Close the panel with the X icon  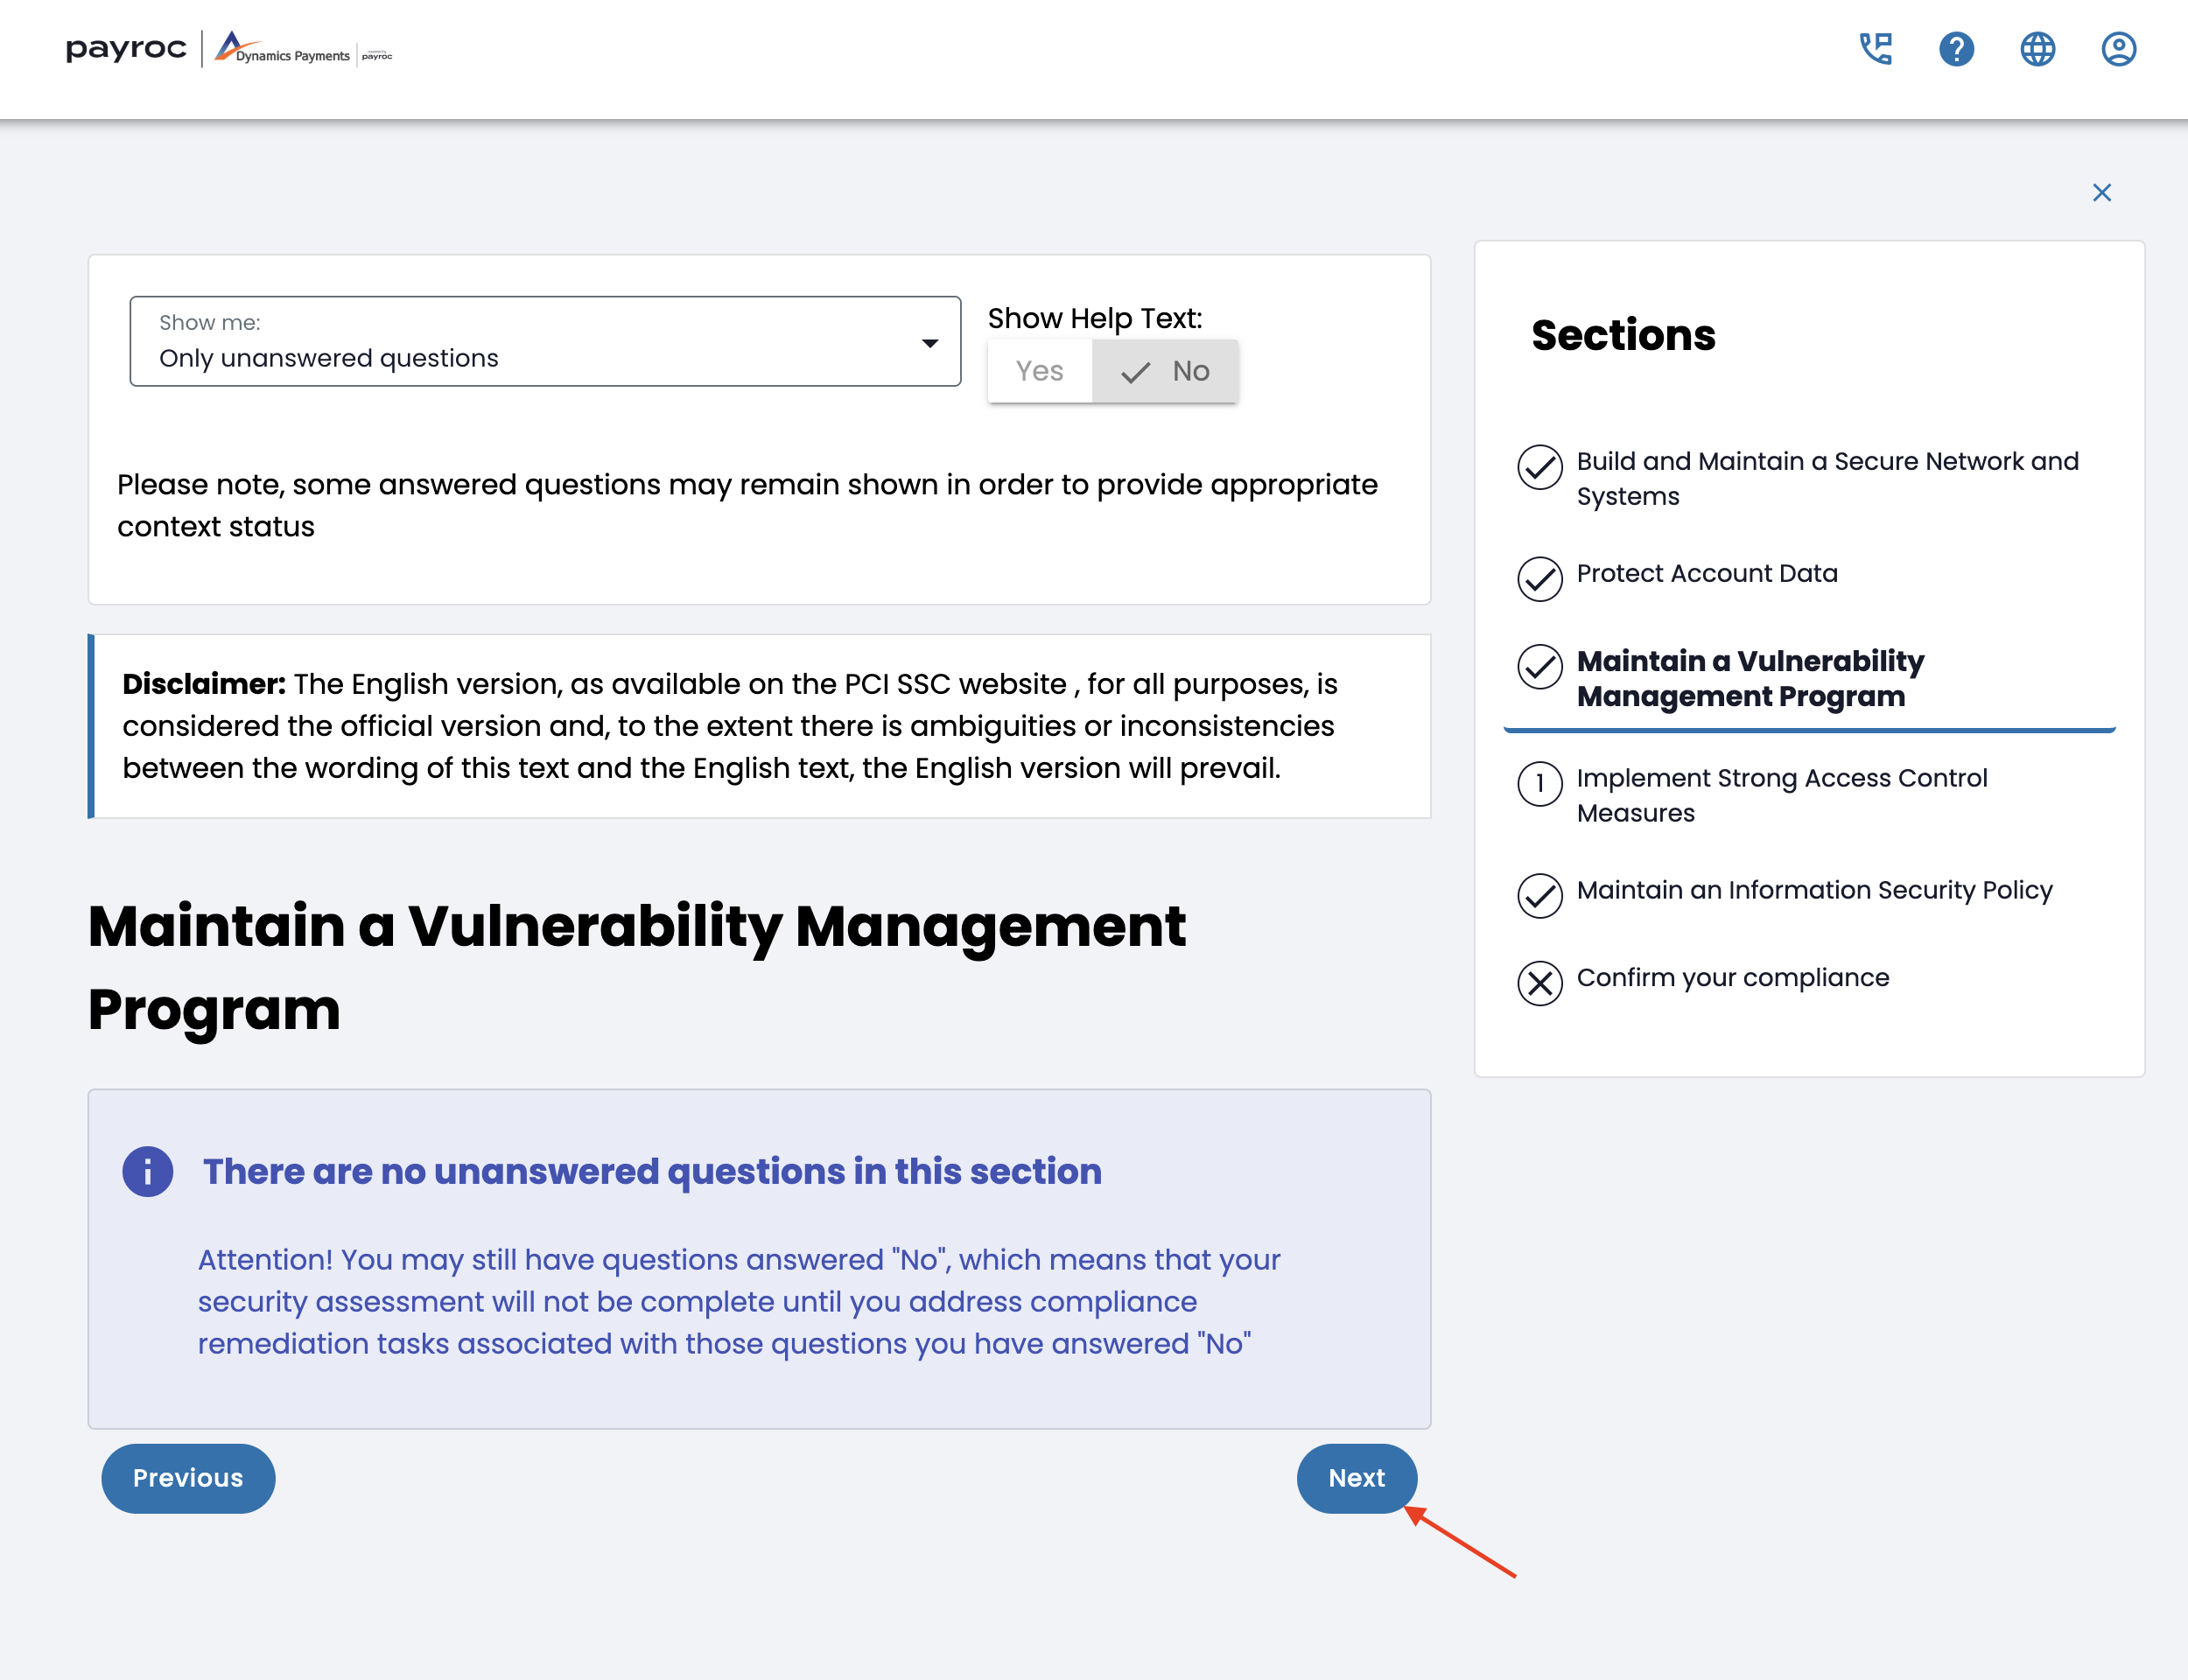coord(2101,192)
